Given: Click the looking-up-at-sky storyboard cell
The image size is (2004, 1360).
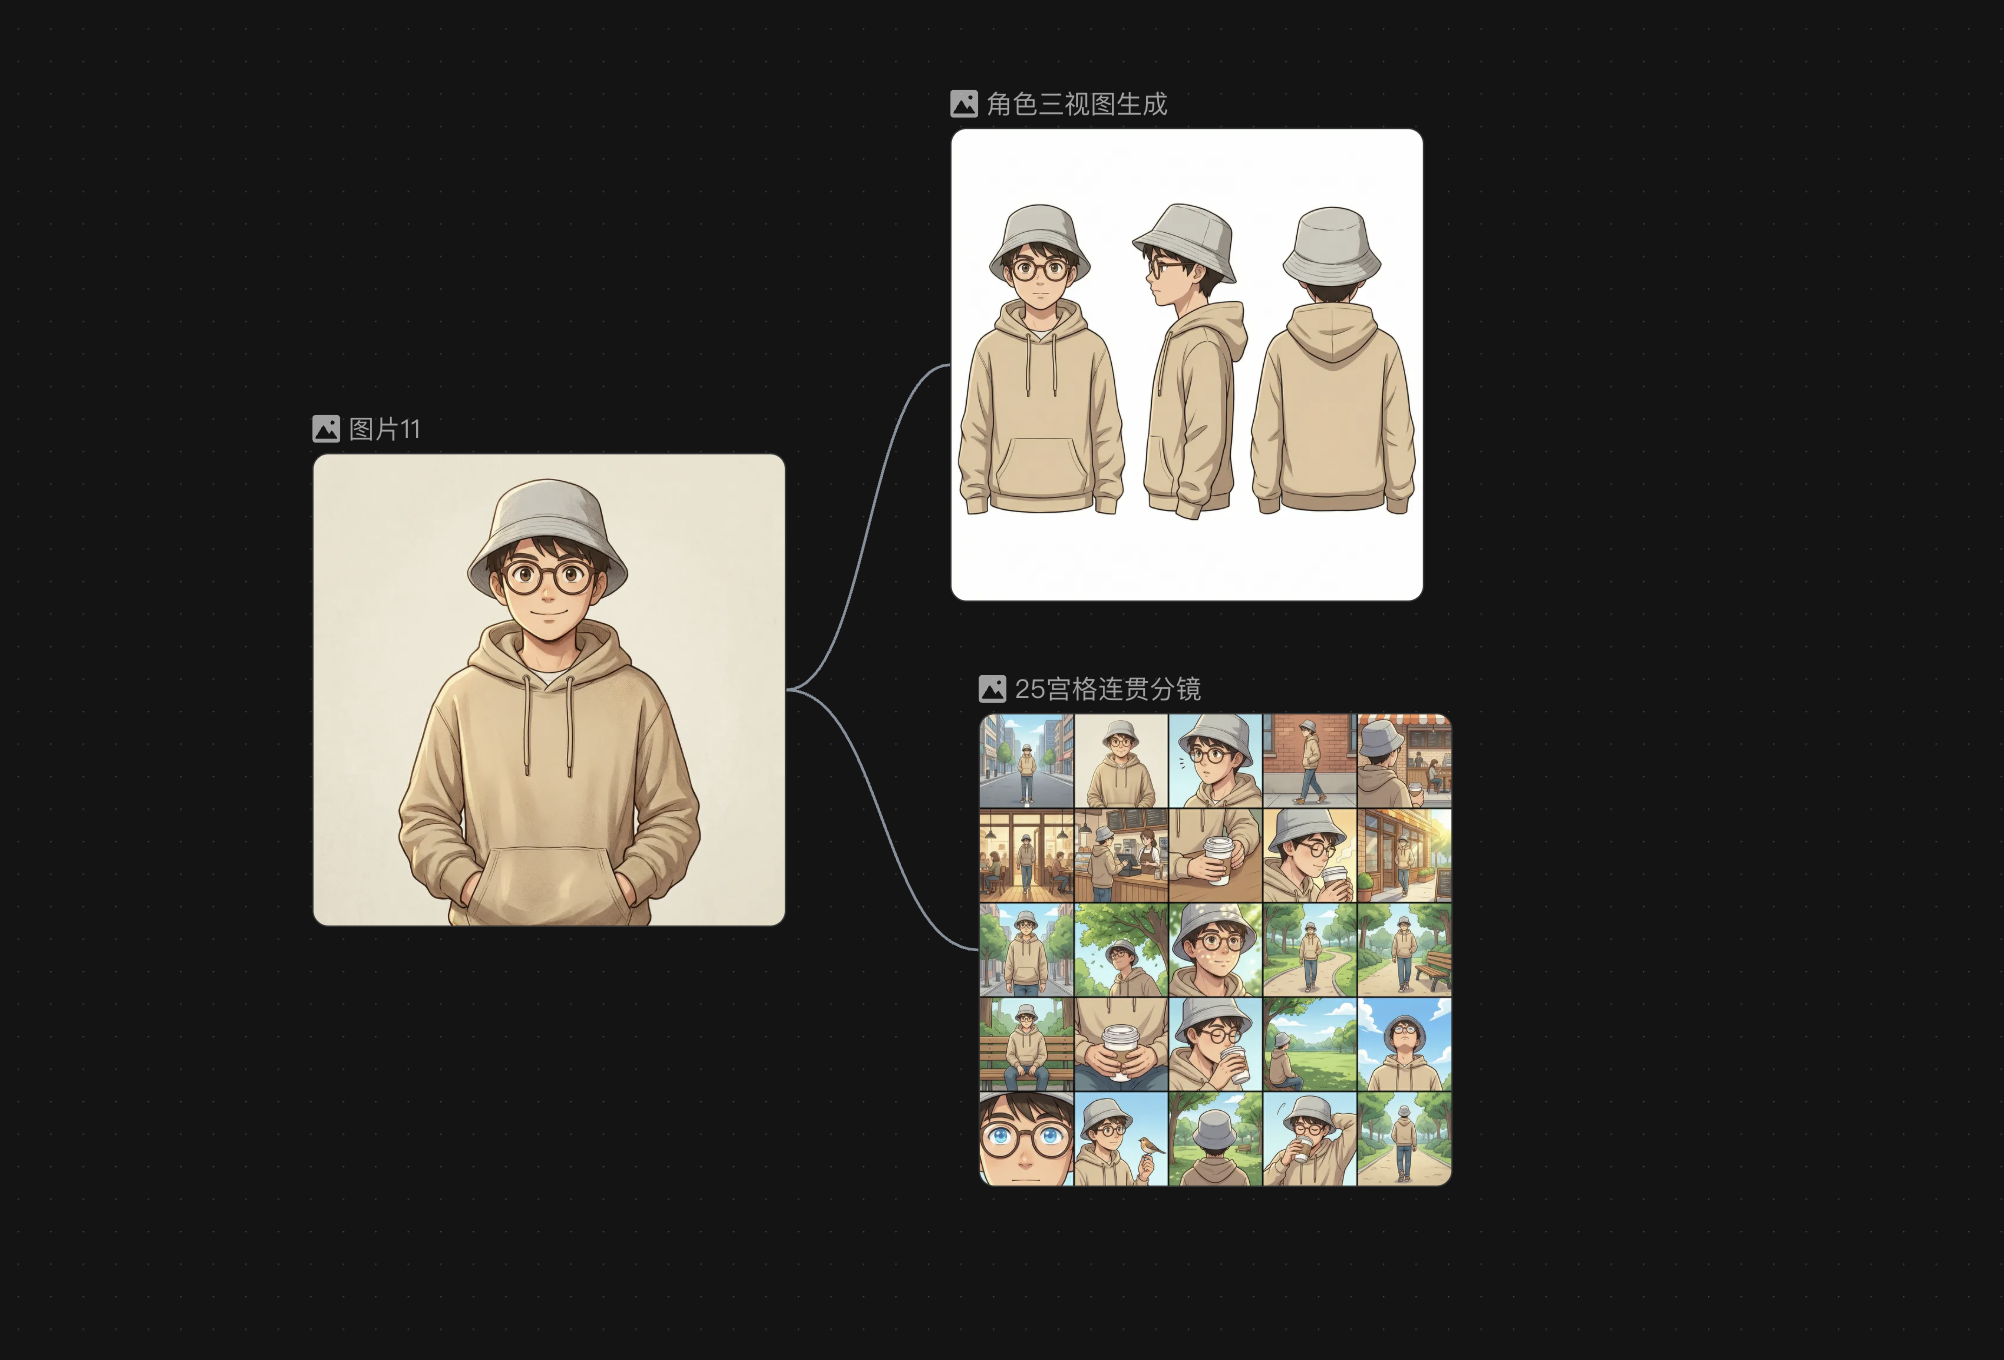Looking at the screenshot, I should point(1404,1045).
